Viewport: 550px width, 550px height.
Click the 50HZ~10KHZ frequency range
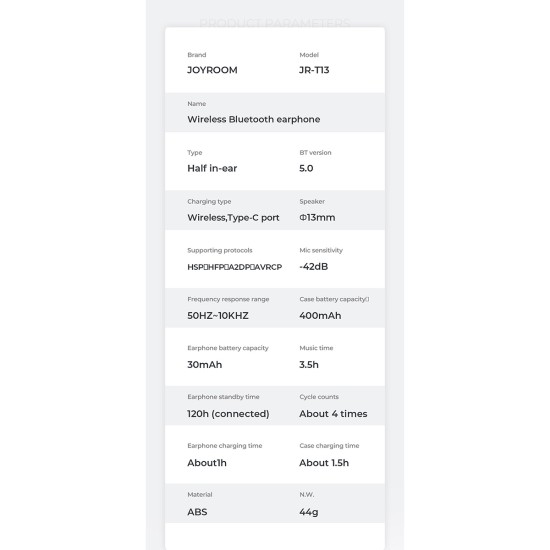[218, 316]
